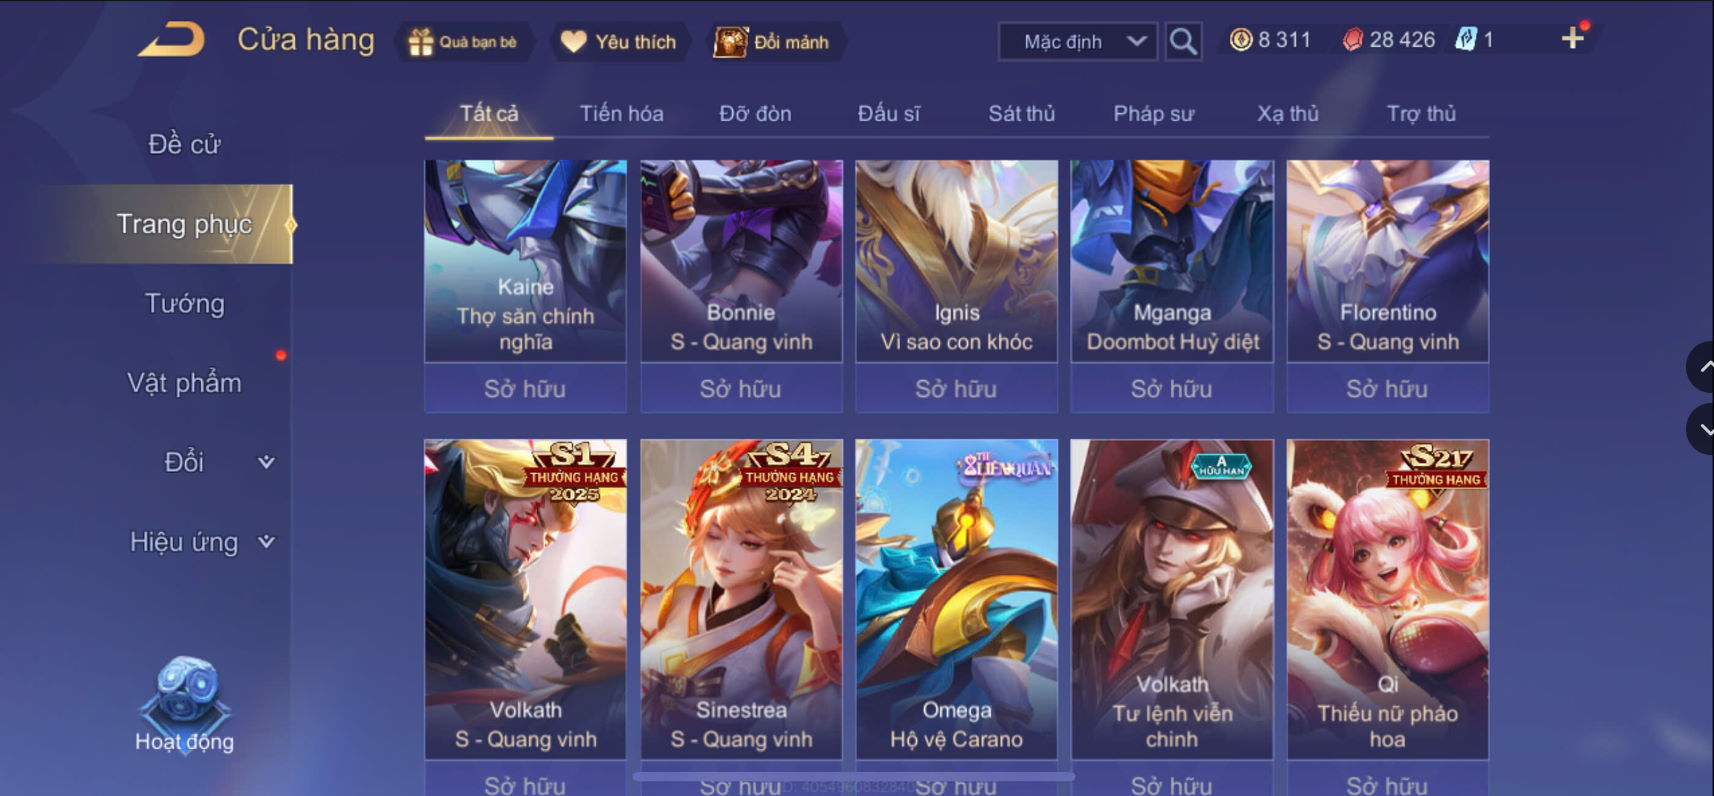Image resolution: width=1714 pixels, height=796 pixels.
Task: Select Omega Hộ vệ Carano skin card
Action: (956, 599)
